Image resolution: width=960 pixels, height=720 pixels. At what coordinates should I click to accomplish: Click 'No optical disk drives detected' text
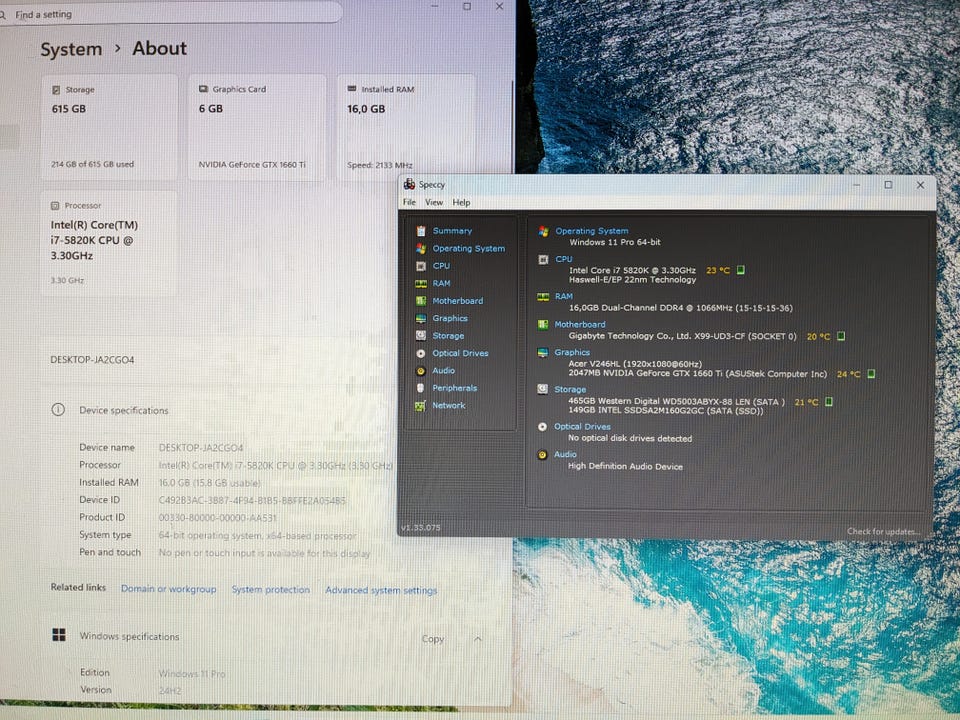(630, 438)
